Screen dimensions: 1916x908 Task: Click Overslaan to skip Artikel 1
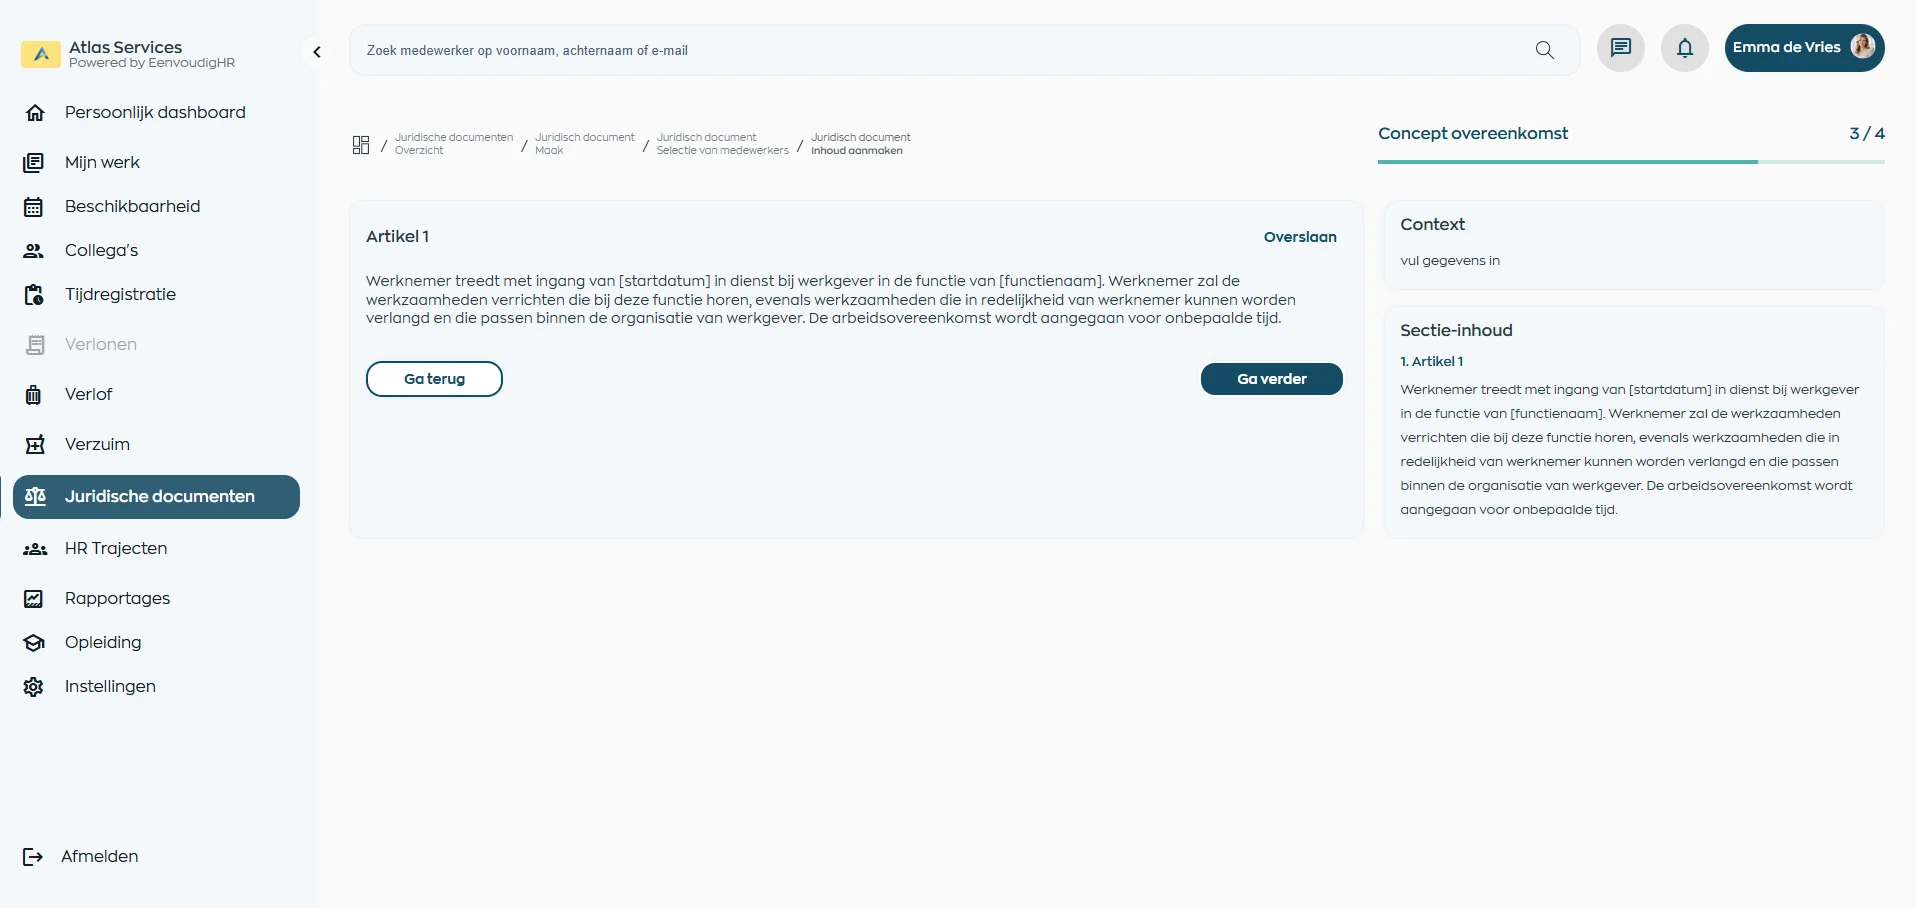pos(1299,237)
